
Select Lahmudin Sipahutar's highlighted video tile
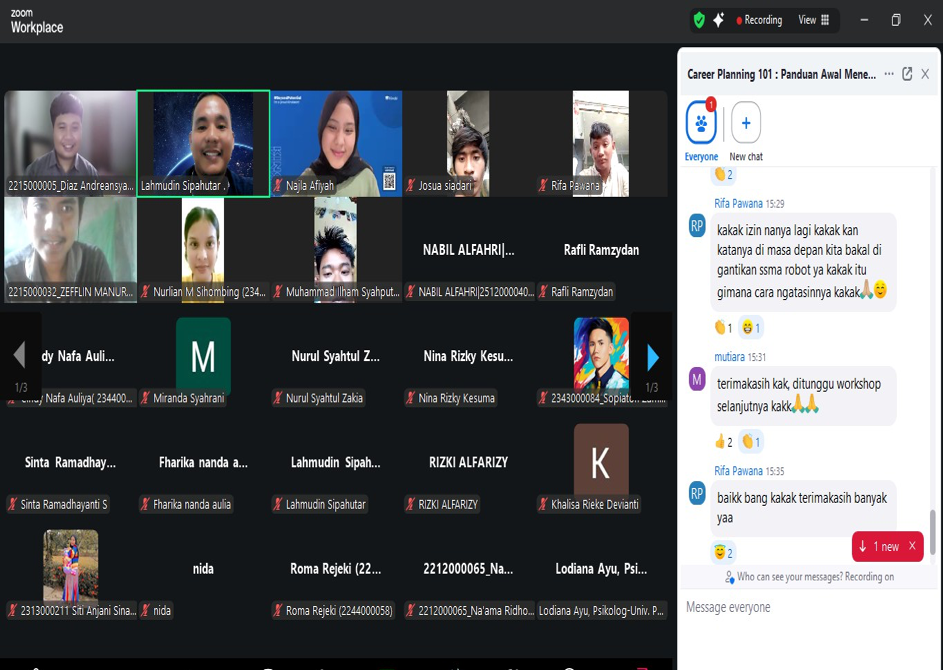[203, 143]
